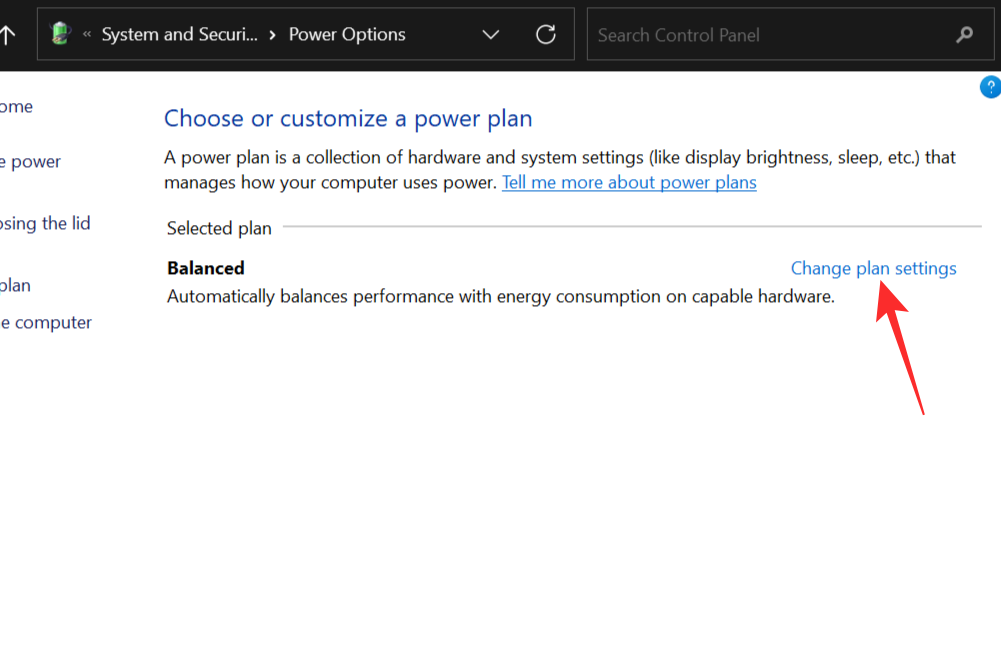Select the Power Options breadcrumb
The height and width of the screenshot is (667, 1001).
pyautogui.click(x=347, y=35)
